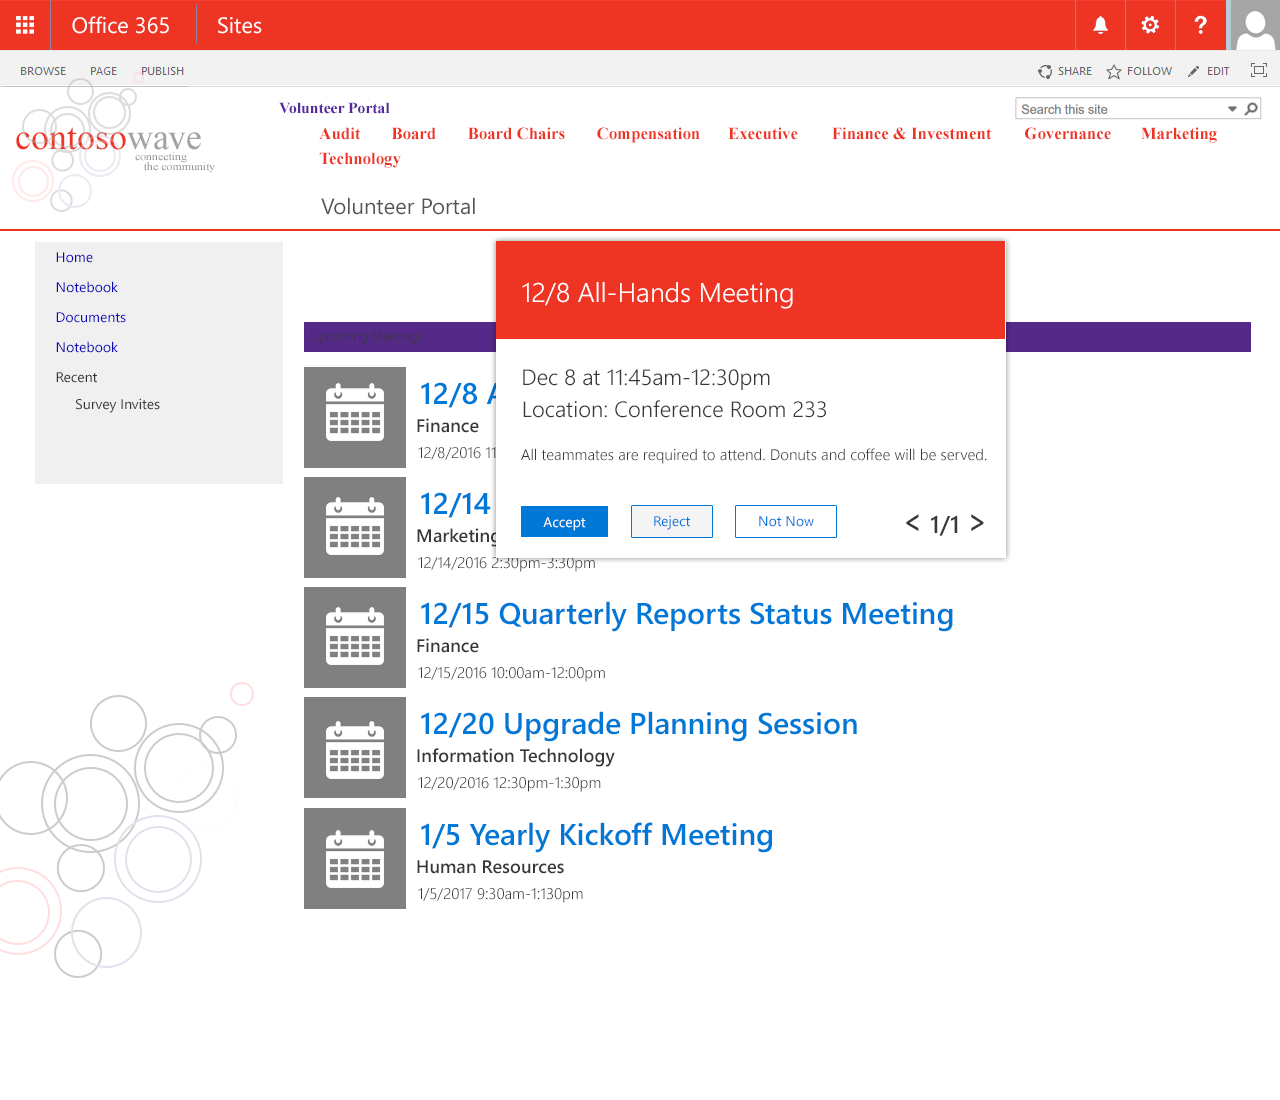Open Documents in left navigation
The height and width of the screenshot is (1100, 1280).
coord(91,317)
